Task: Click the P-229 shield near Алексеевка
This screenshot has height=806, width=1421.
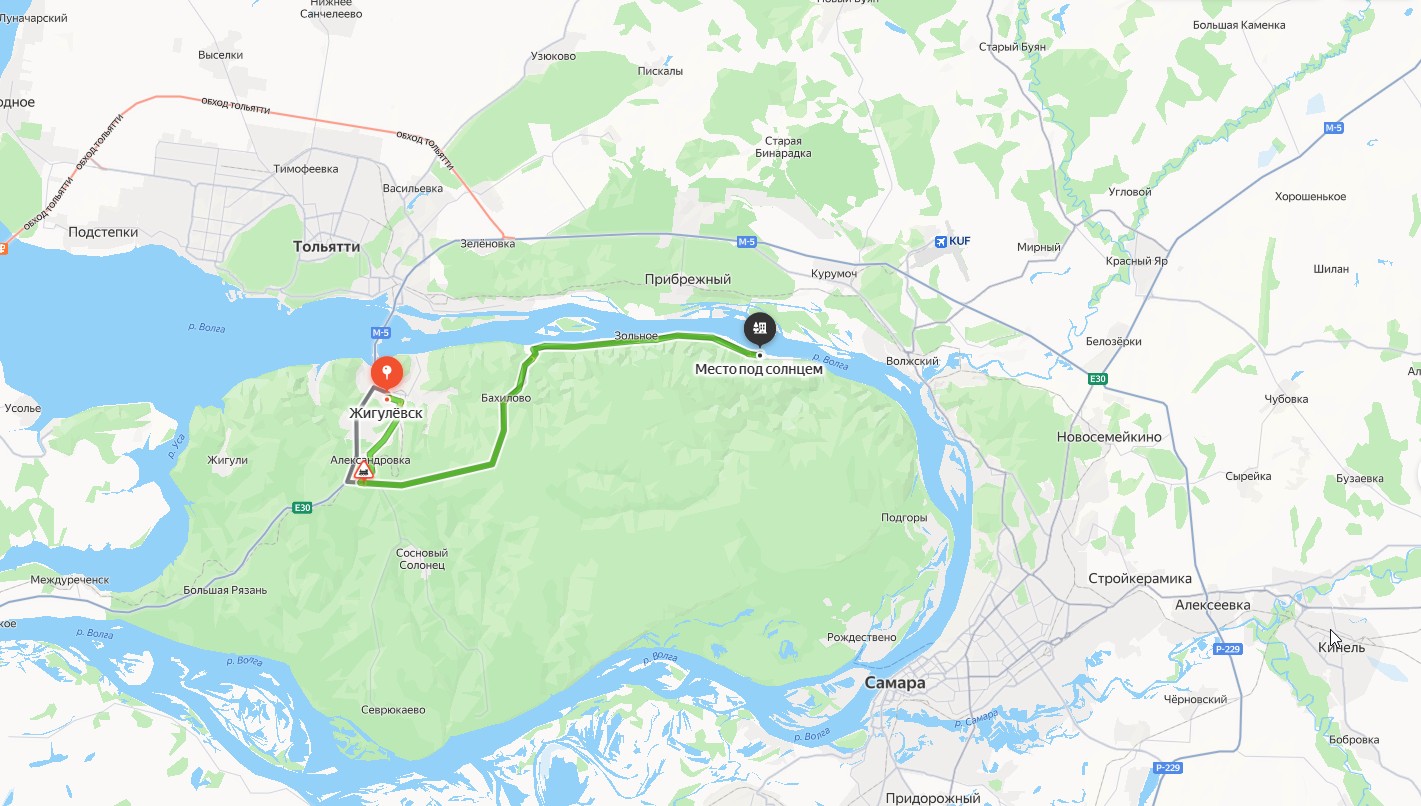Action: coord(1227,649)
